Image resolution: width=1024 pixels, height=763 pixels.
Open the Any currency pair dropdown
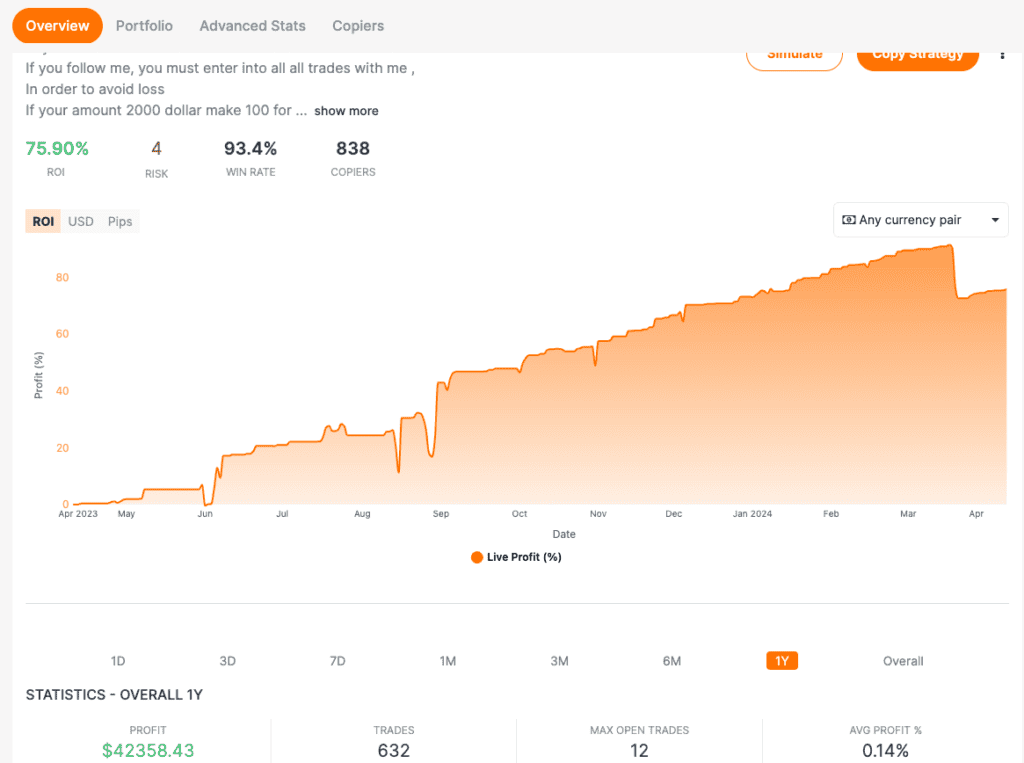[x=920, y=220]
